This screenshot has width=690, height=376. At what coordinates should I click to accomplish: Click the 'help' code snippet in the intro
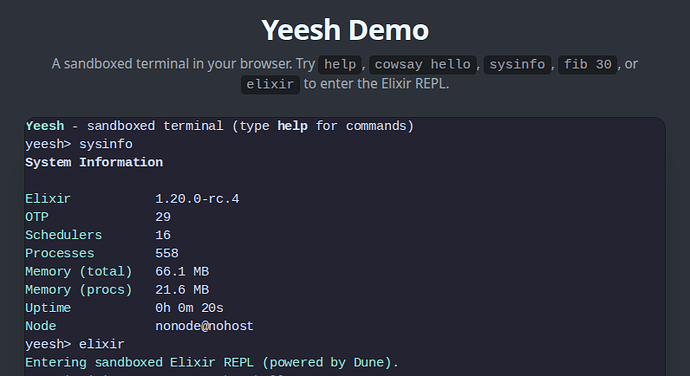(x=340, y=64)
